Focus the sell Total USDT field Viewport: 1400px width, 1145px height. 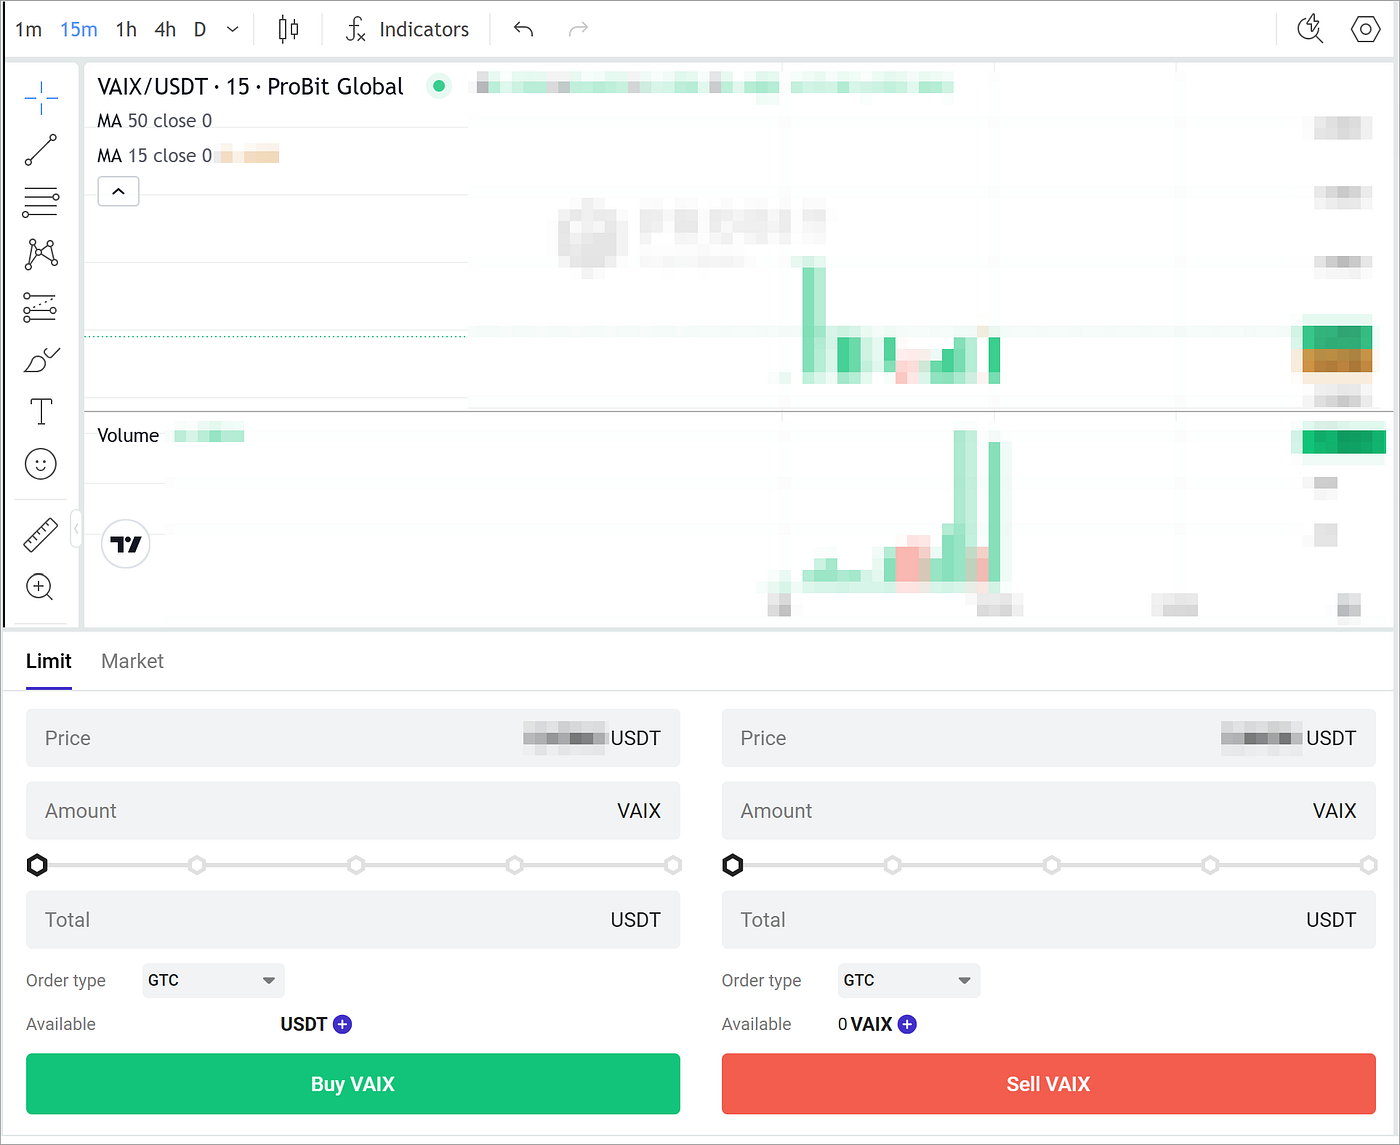pos(1049,920)
